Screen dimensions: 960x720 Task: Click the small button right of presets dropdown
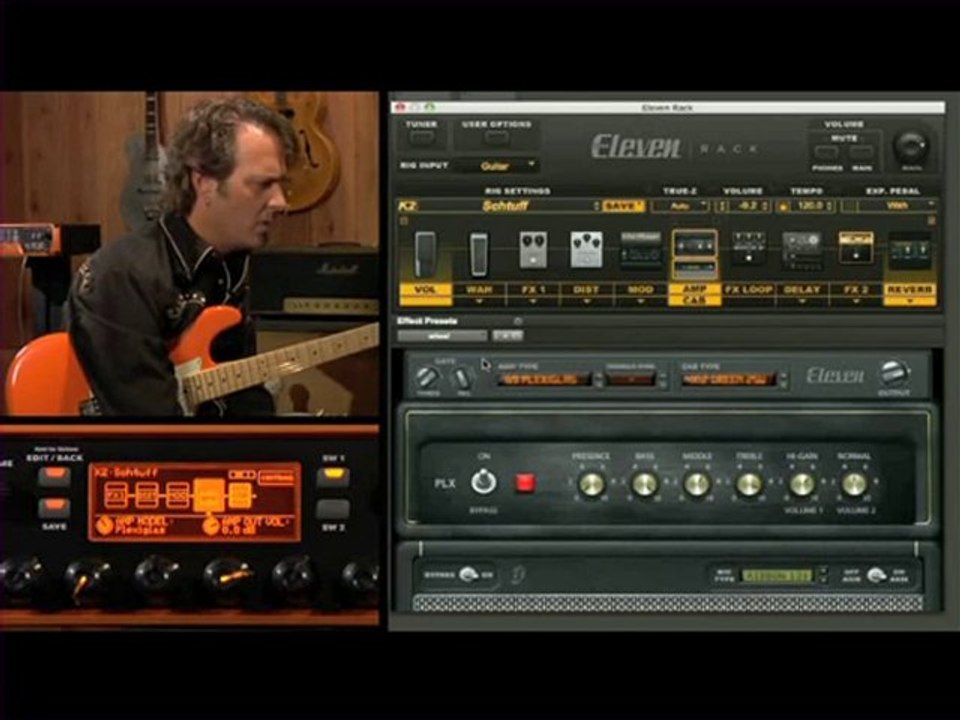tap(508, 336)
